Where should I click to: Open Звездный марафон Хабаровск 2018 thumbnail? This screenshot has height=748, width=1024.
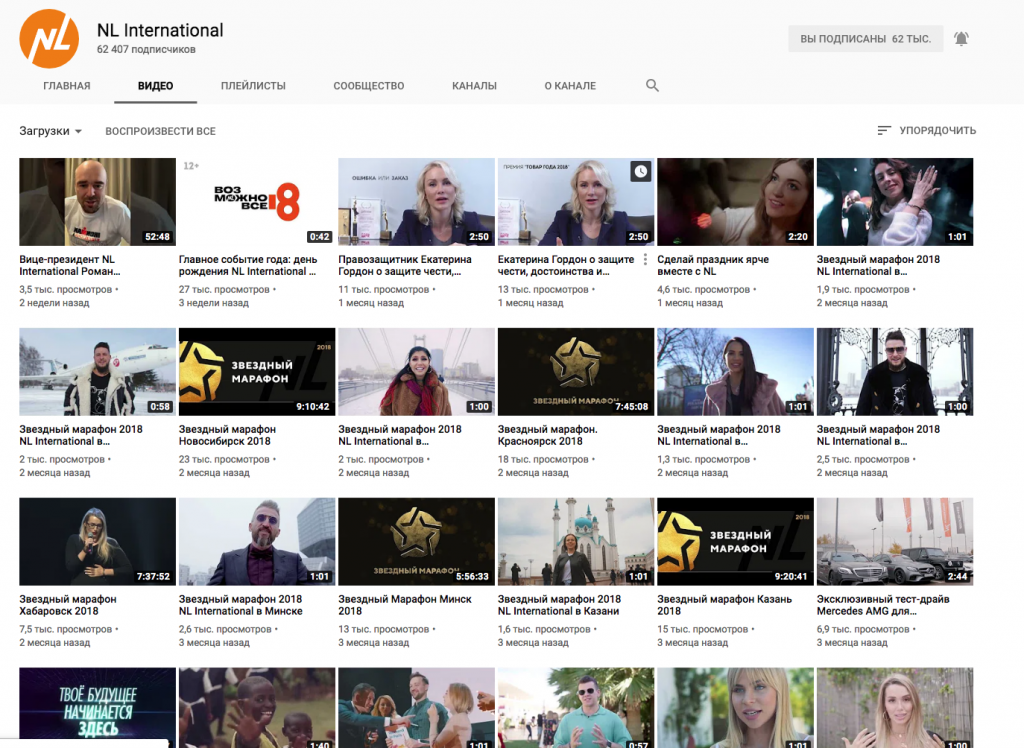(97, 542)
